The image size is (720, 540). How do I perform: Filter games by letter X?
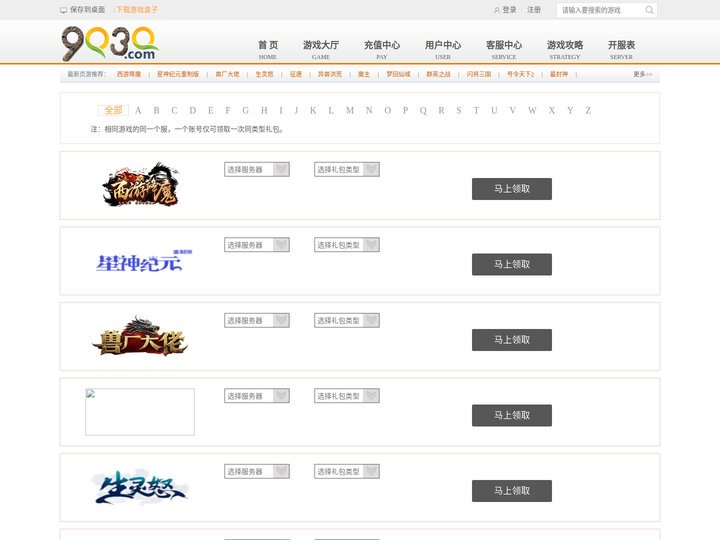click(552, 111)
